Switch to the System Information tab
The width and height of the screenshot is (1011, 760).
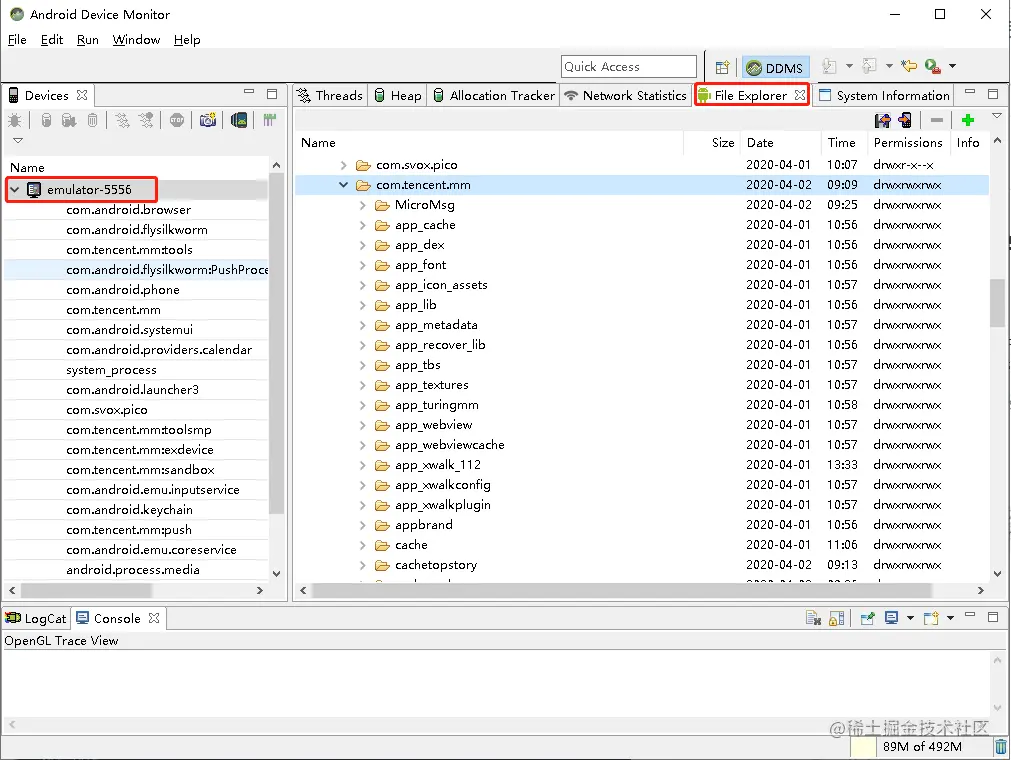click(x=884, y=95)
